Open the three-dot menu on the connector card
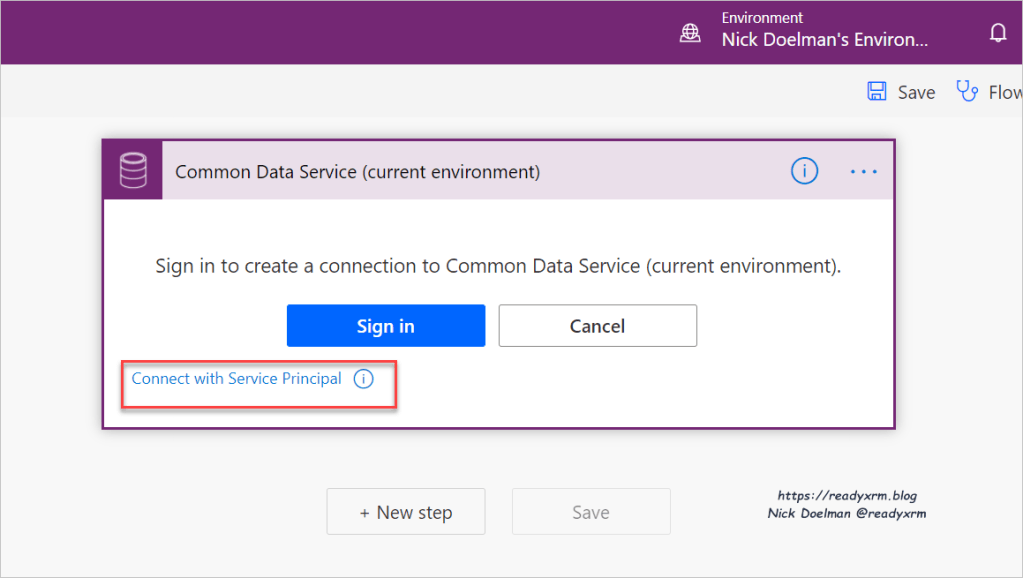The width and height of the screenshot is (1023, 578). click(x=863, y=171)
